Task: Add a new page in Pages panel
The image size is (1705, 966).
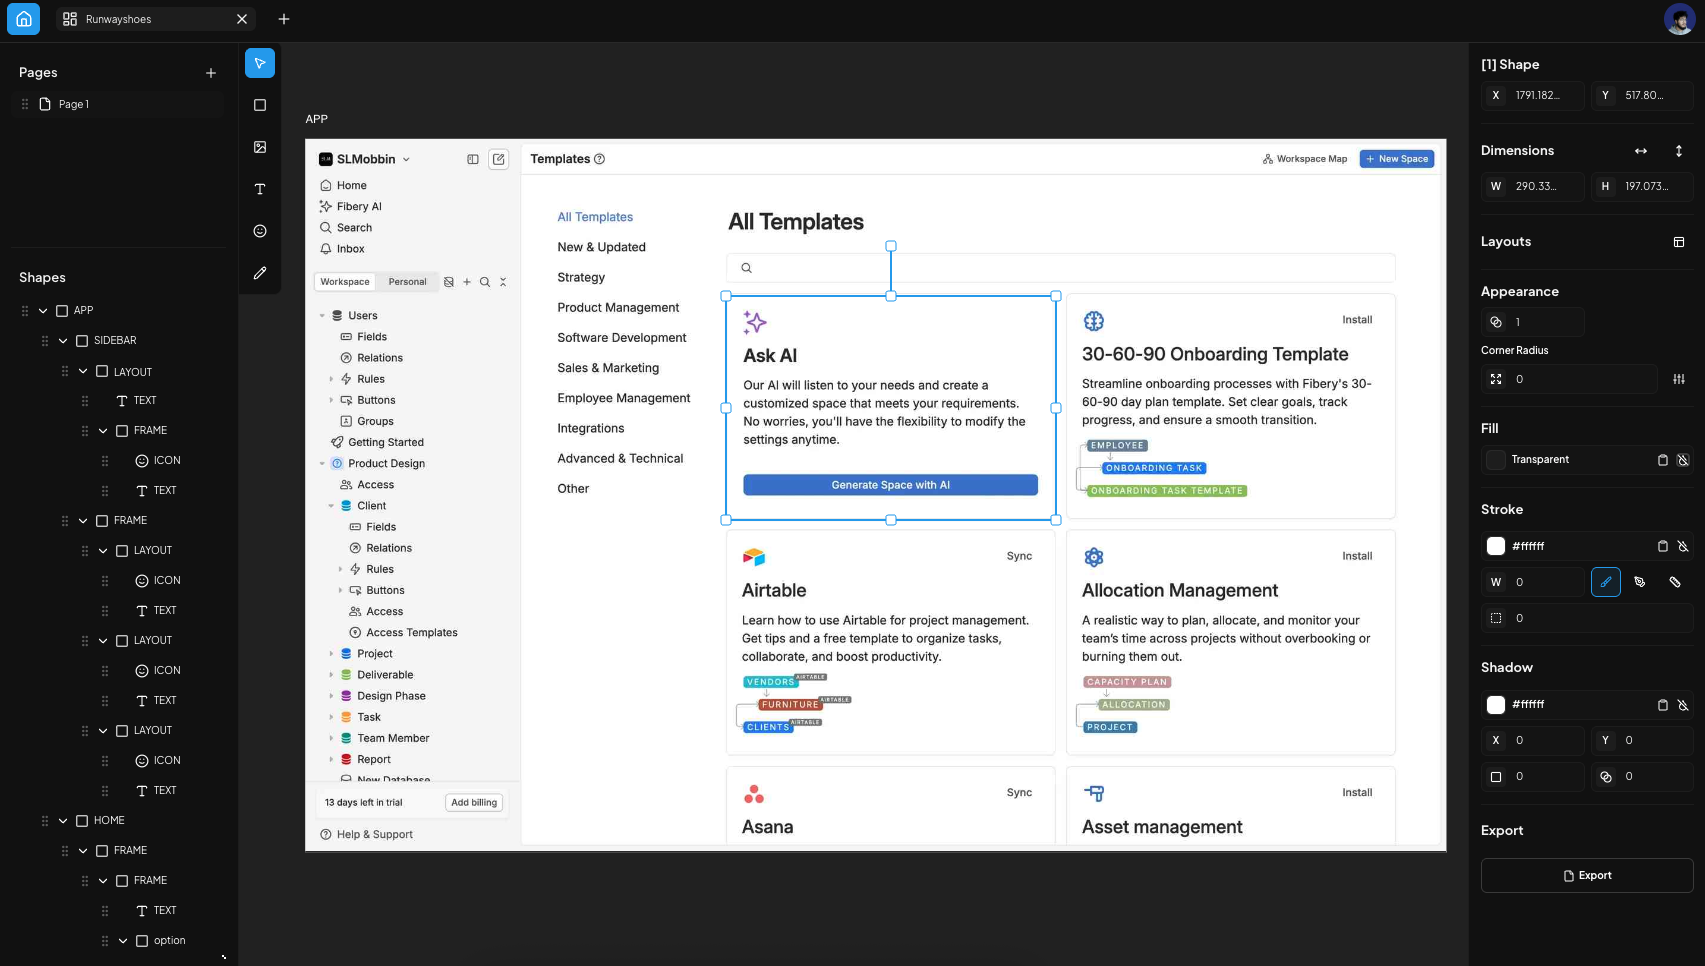Action: coord(211,73)
